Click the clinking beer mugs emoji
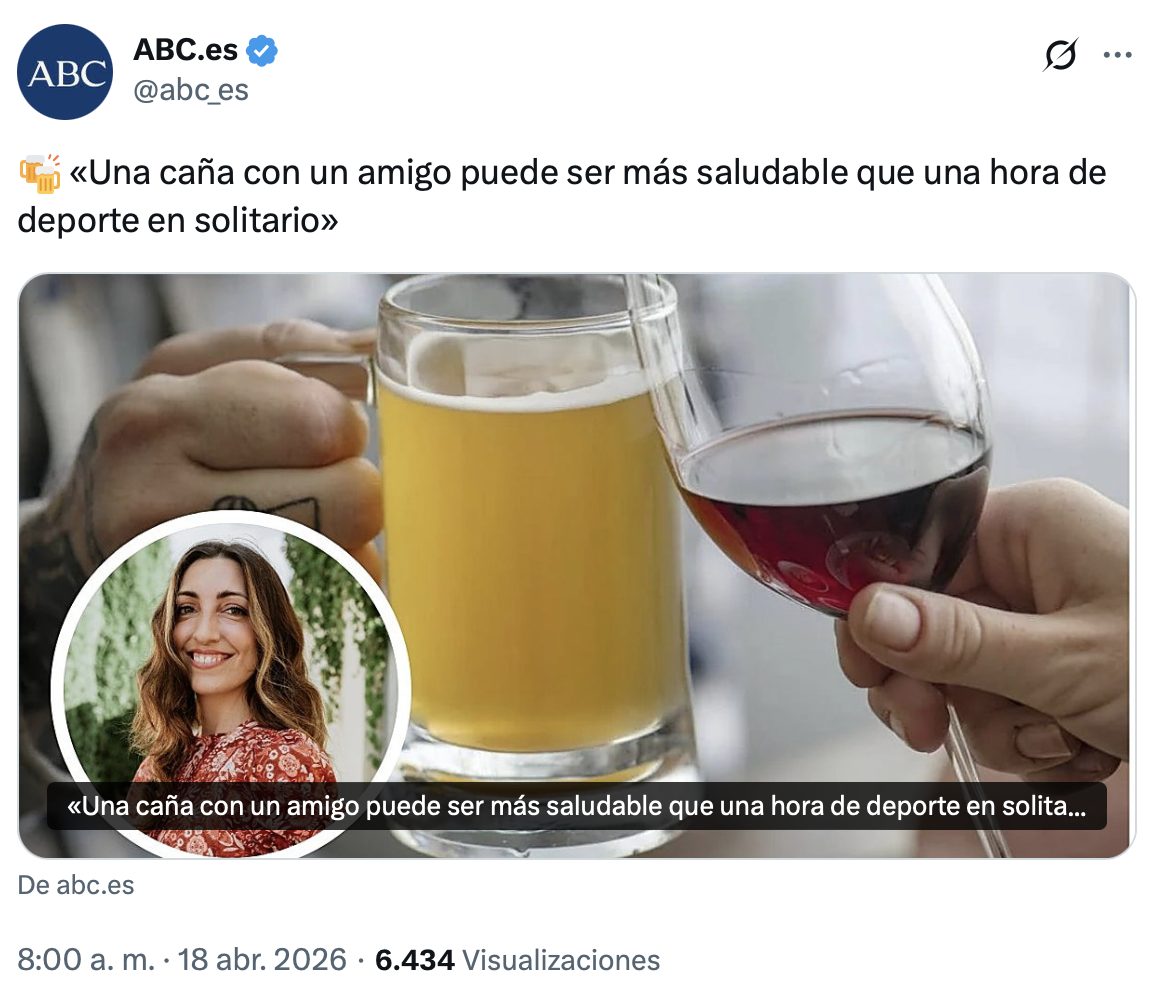 point(40,174)
